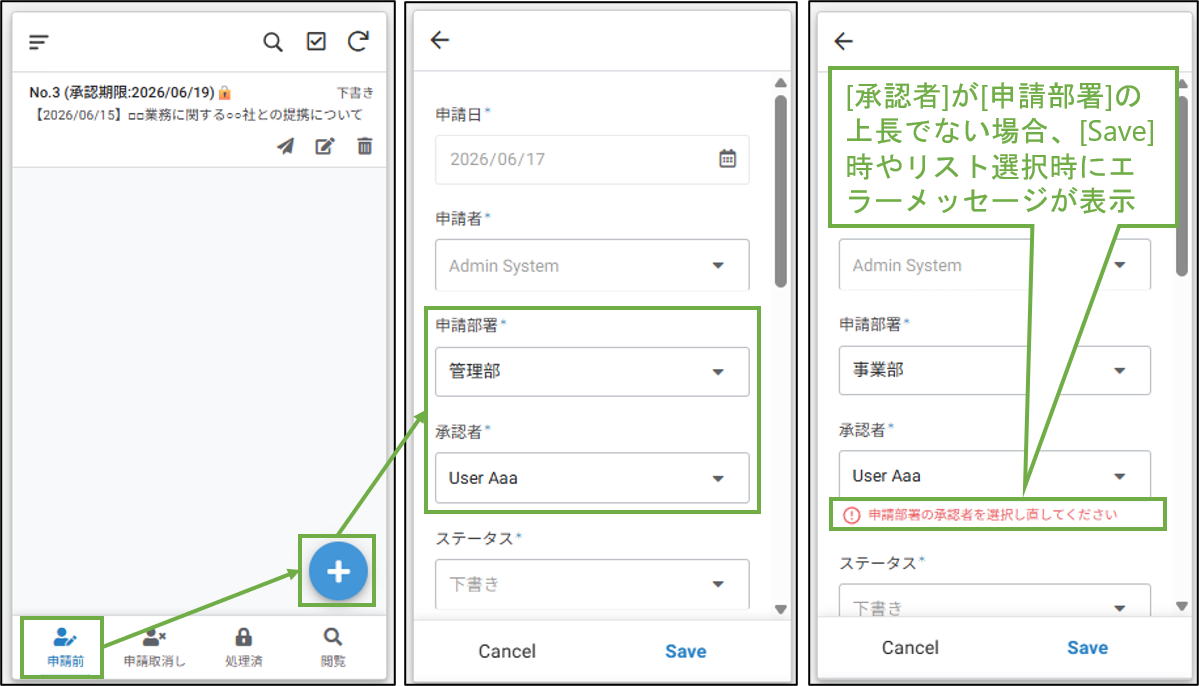Click the 申請日 date field 2026/06/17

pos(592,159)
